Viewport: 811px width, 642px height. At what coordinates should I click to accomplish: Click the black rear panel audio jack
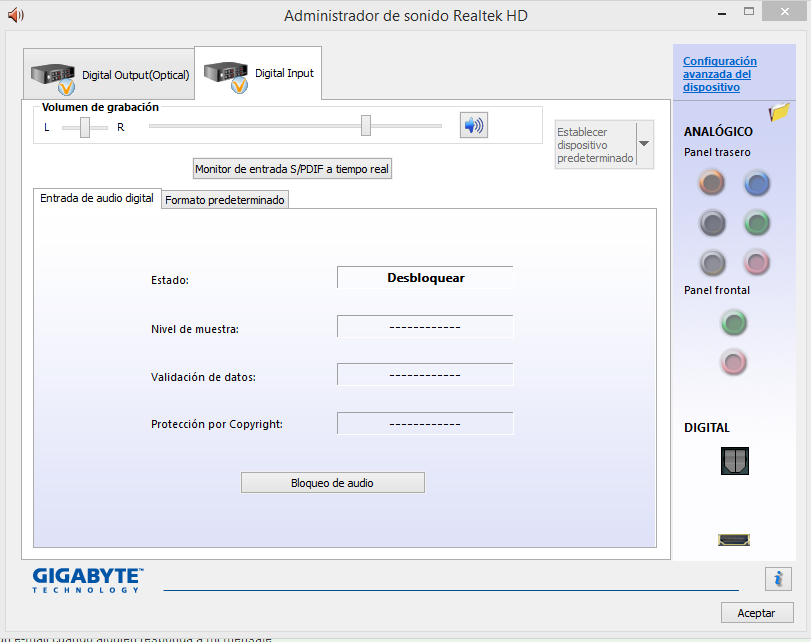[x=712, y=223]
